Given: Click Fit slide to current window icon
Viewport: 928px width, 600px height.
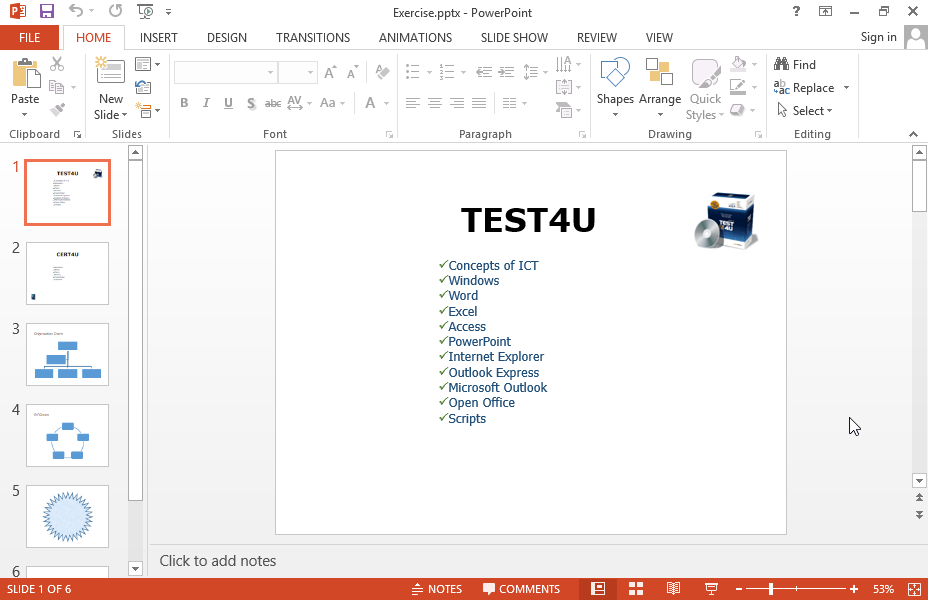Looking at the screenshot, I should click(x=914, y=589).
